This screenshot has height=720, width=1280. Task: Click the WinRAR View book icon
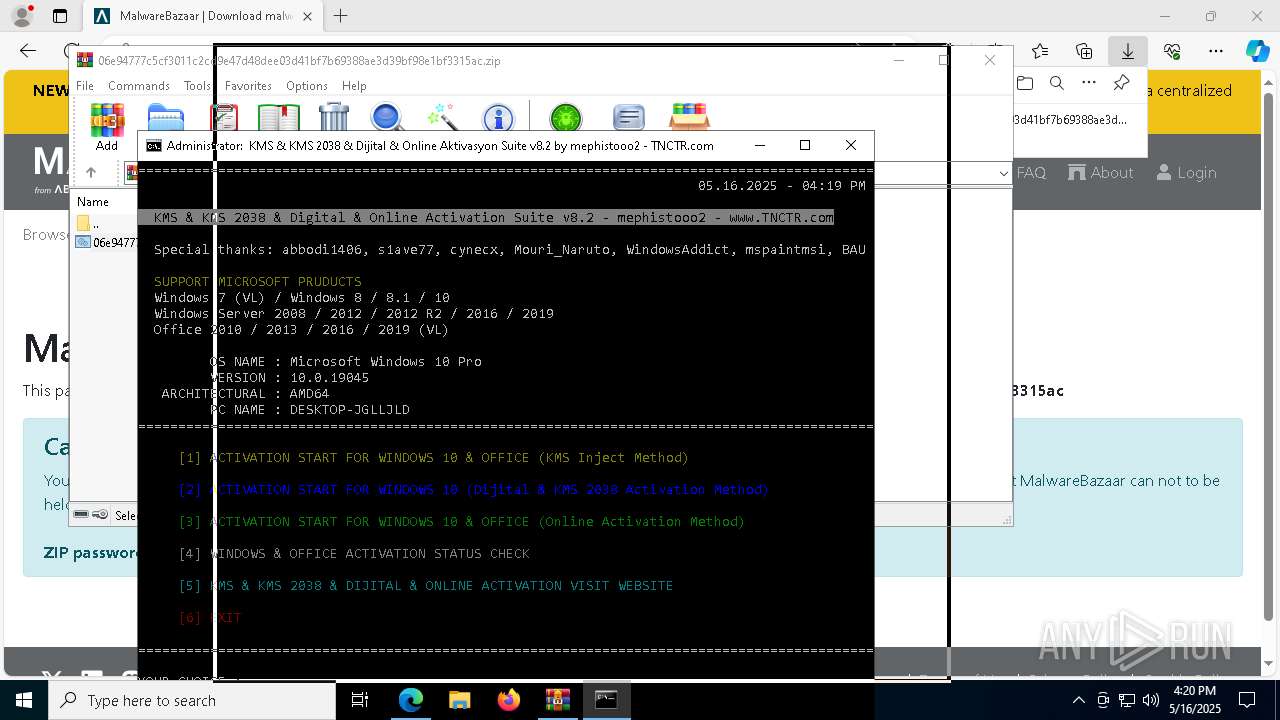278,118
